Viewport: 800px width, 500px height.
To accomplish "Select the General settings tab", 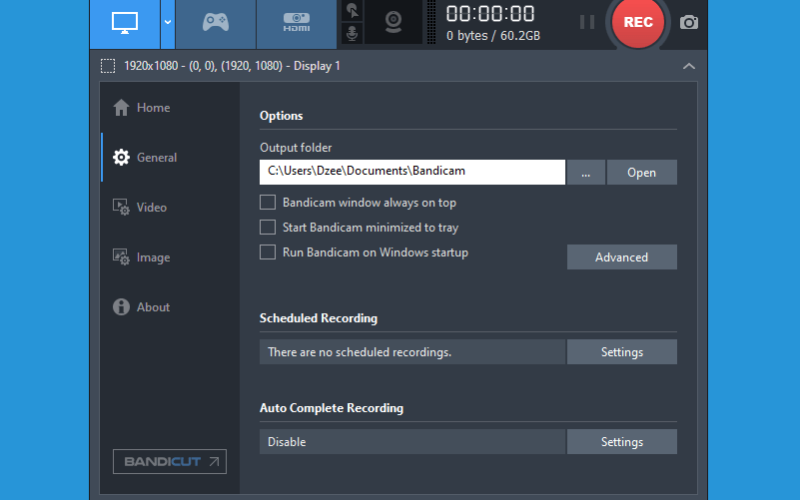I will tap(145, 158).
